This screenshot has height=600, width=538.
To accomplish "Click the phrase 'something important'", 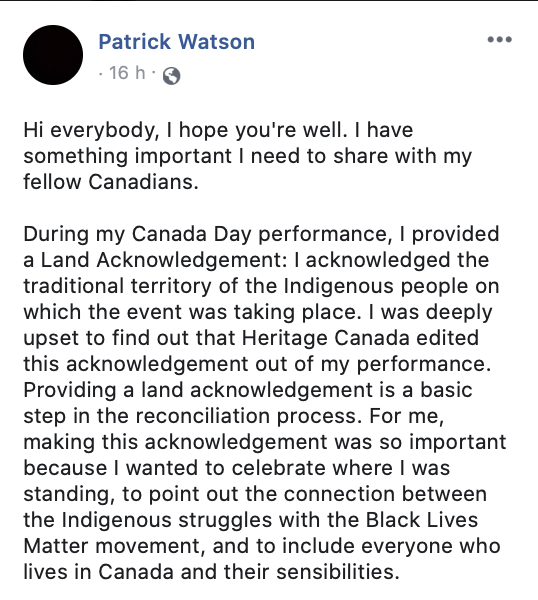I will 127,157.
